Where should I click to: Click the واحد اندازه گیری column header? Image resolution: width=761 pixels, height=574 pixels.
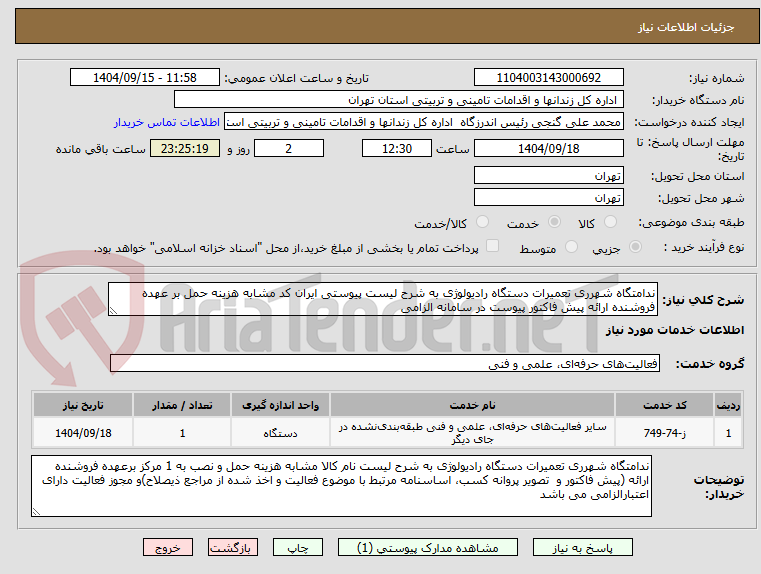coord(281,405)
